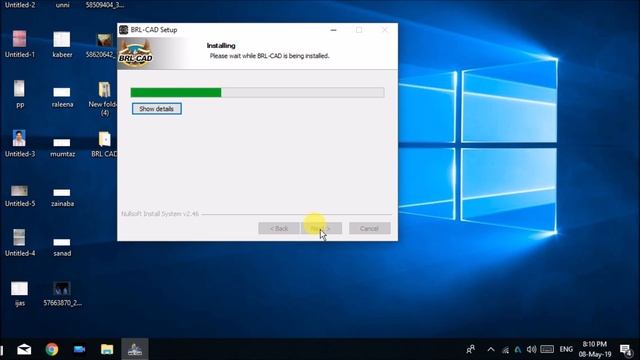Viewport: 640px width, 360px height.
Task: Select the BRL CAD desktop file icon
Action: [x=104, y=144]
